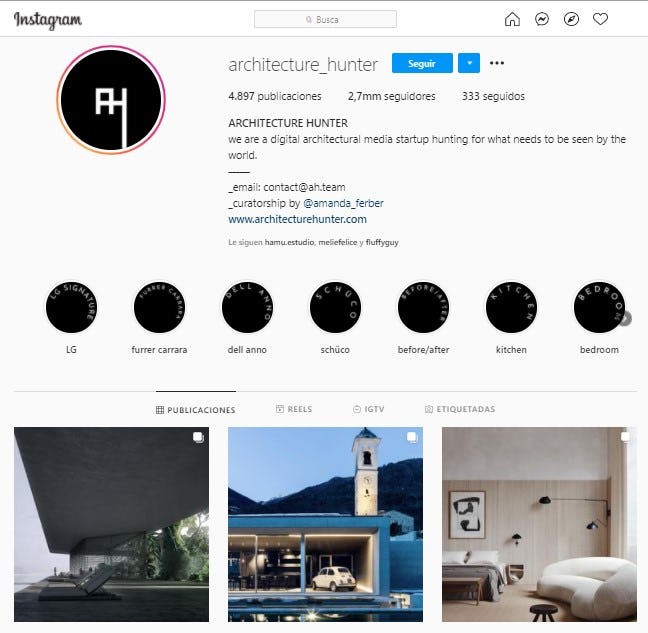Open the LG Signature story highlight
Image resolution: width=648 pixels, height=633 pixels.
point(71,307)
